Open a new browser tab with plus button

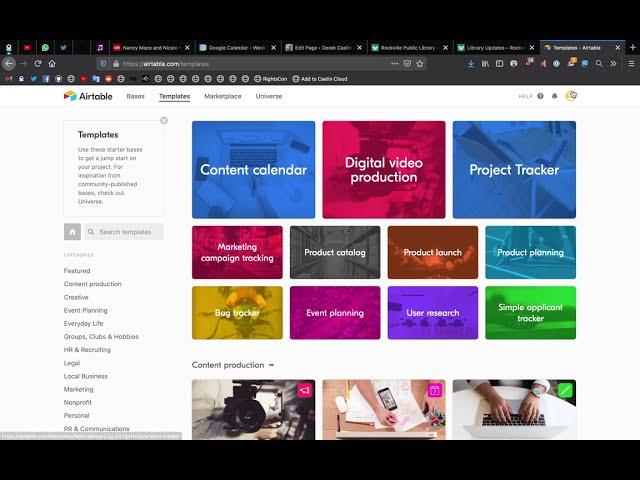pyautogui.click(x=632, y=47)
